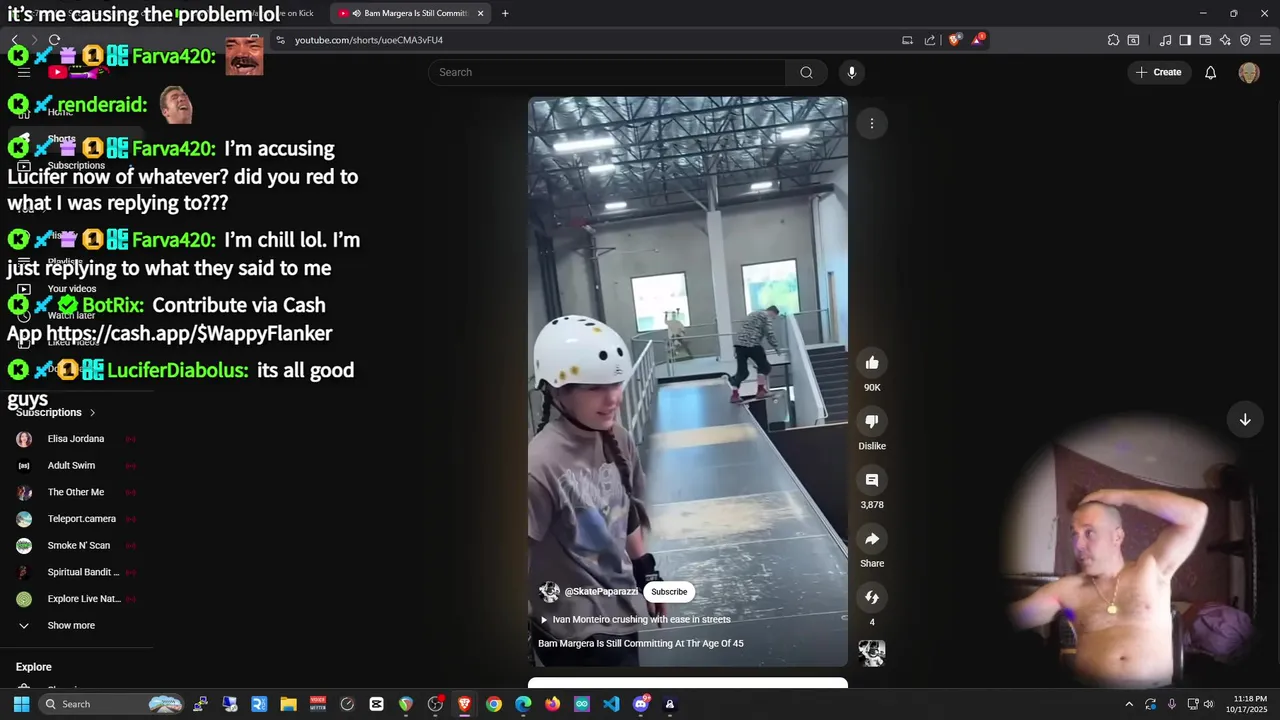Launch Google Chrome from taskbar
The width and height of the screenshot is (1280, 720).
[494, 704]
